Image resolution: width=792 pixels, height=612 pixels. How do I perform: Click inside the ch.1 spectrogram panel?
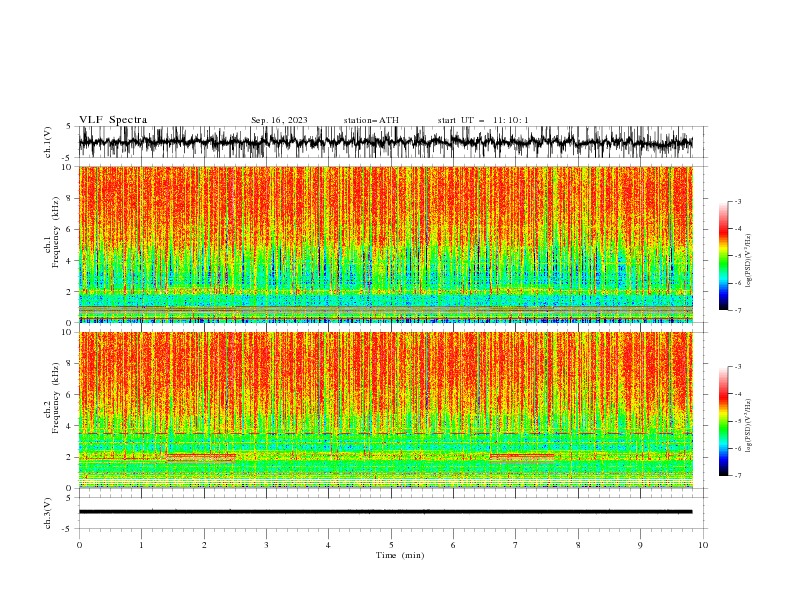tap(385, 244)
